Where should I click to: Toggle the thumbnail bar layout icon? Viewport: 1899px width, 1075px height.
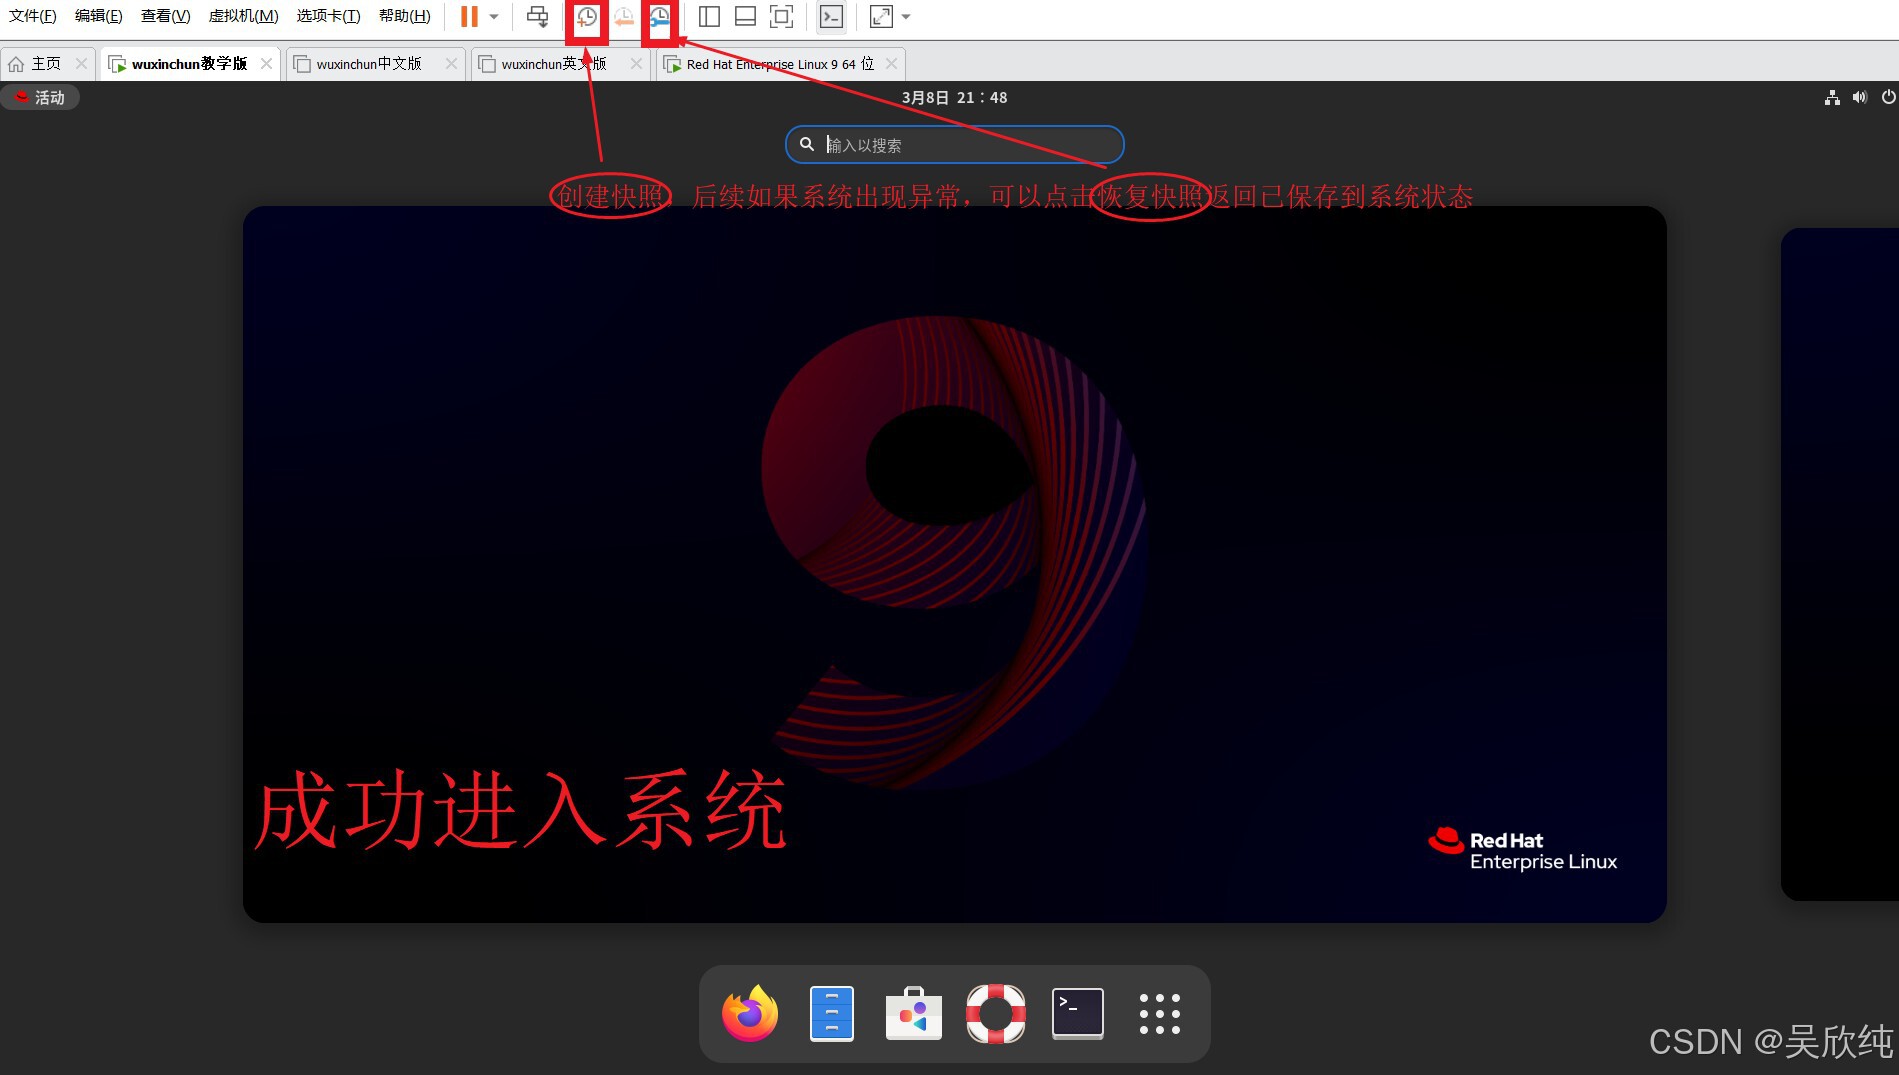745,16
